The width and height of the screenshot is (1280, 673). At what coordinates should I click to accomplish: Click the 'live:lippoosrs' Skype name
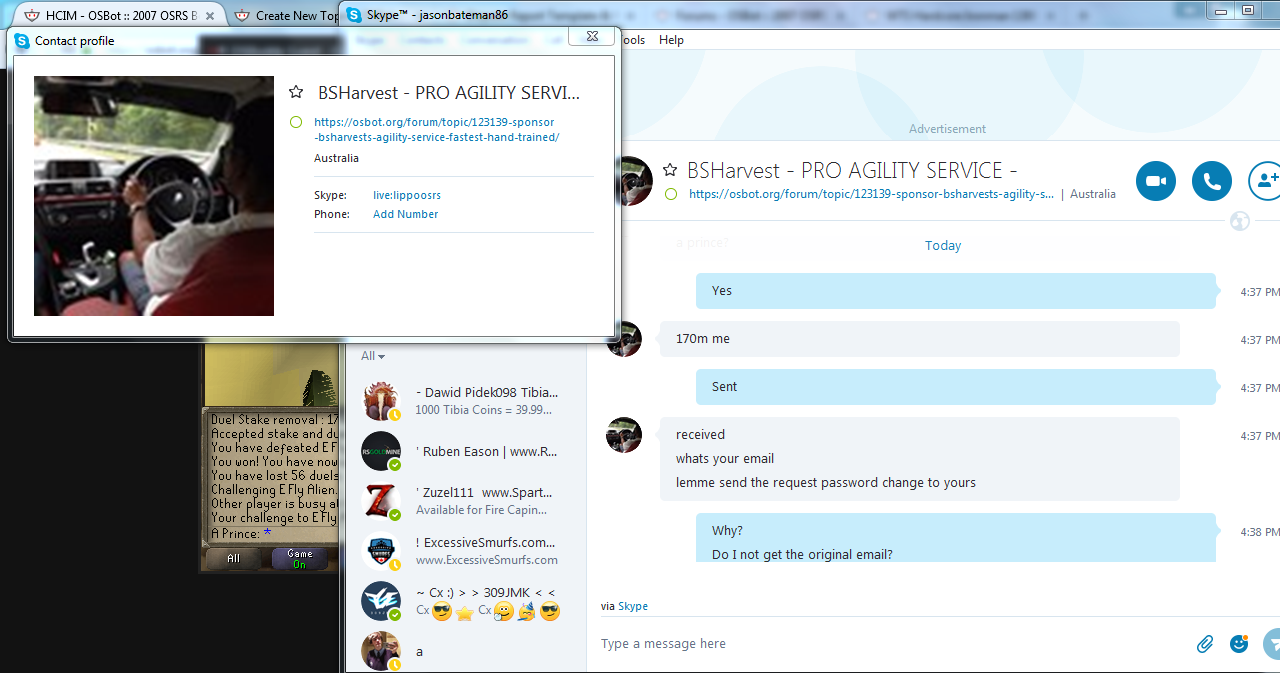coord(407,195)
